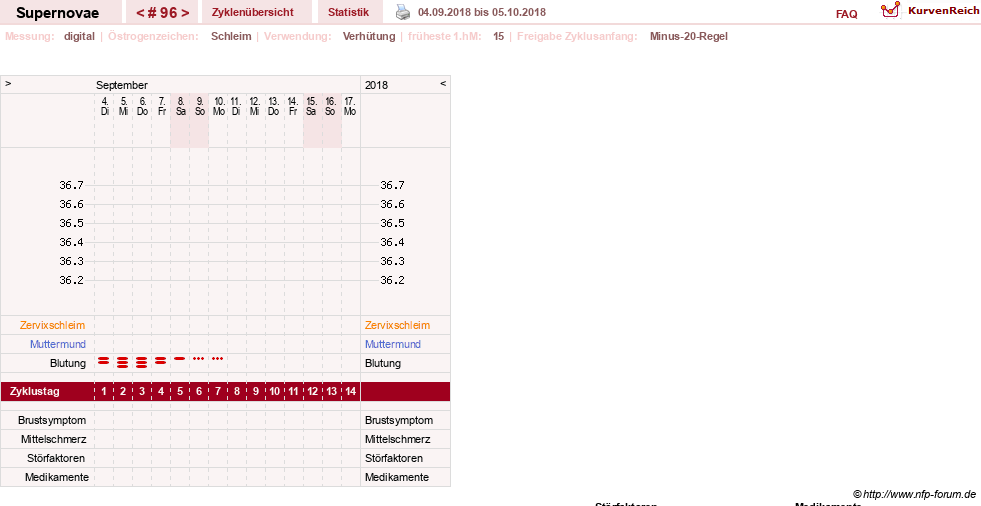This screenshot has height=506, width=981.
Task: Select the 8. Sa date column header
Action: 181,106
